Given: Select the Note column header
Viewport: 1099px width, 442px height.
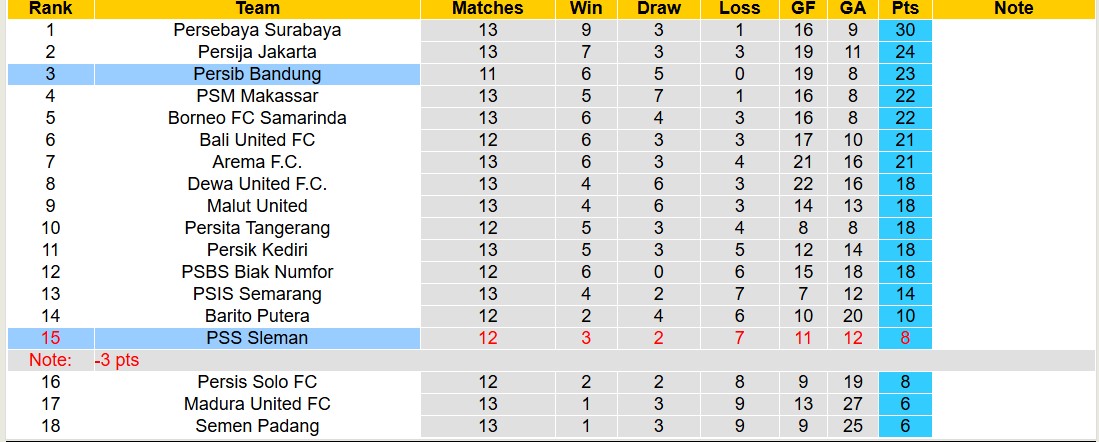Looking at the screenshot, I should pyautogui.click(x=1014, y=8).
